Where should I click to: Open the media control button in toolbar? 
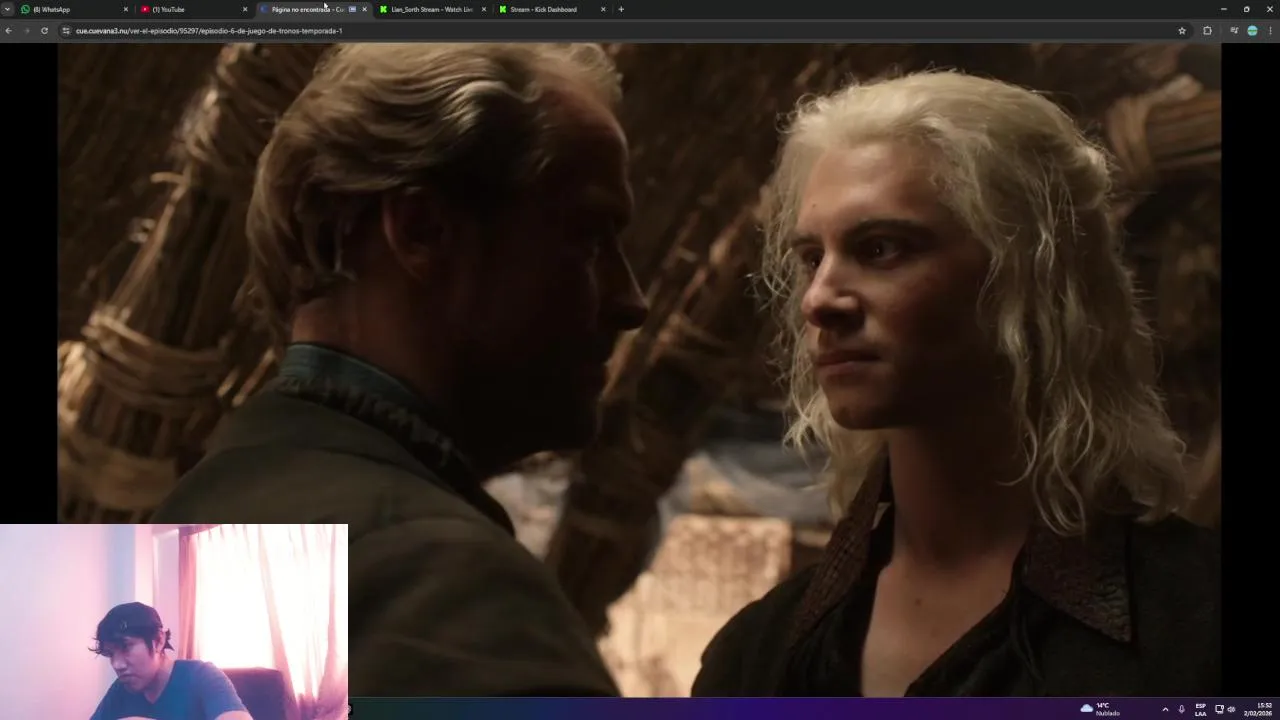coord(1234,31)
